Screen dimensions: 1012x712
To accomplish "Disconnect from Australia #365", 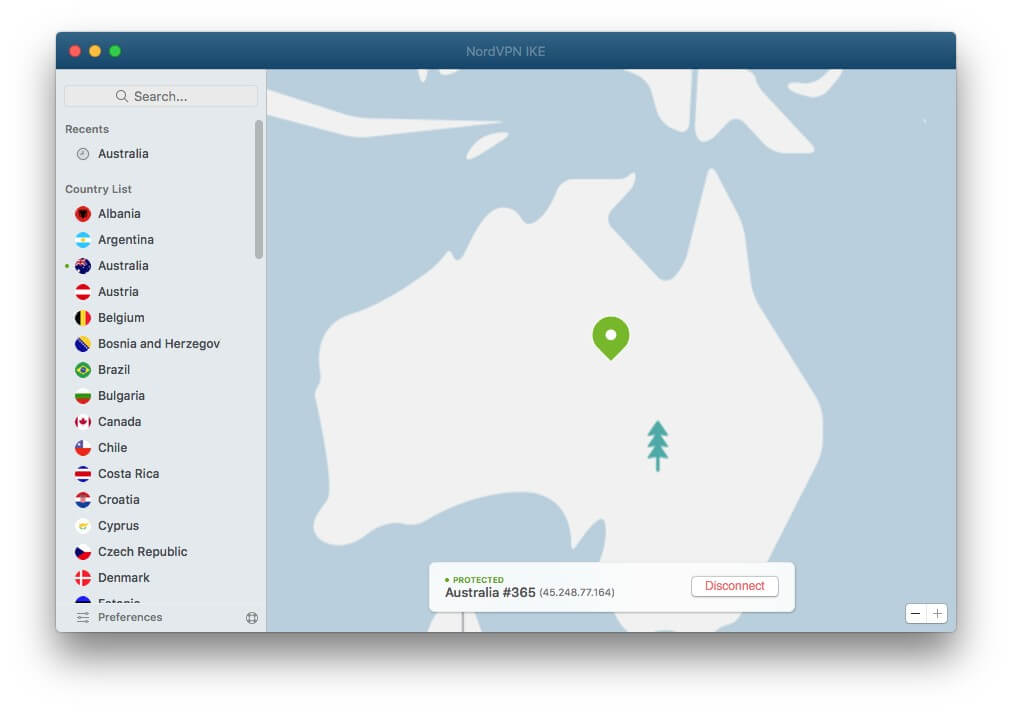I will [x=734, y=585].
